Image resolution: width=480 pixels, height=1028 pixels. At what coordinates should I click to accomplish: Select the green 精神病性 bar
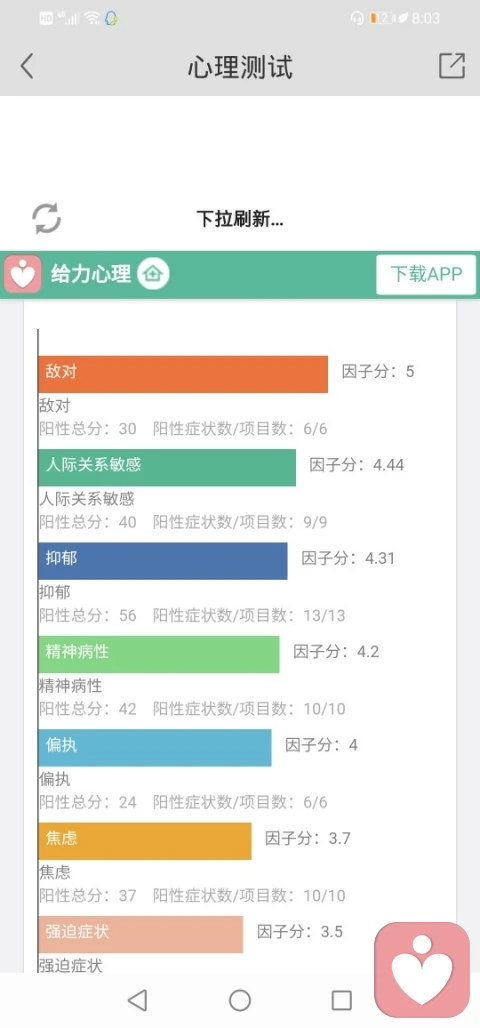click(x=159, y=654)
